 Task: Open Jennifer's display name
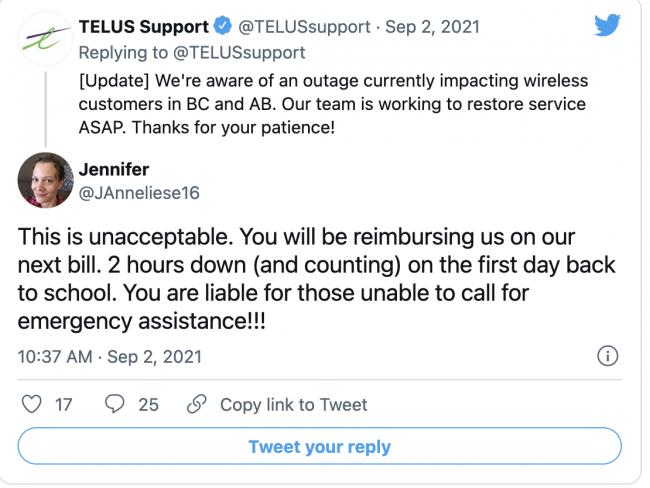pos(114,169)
